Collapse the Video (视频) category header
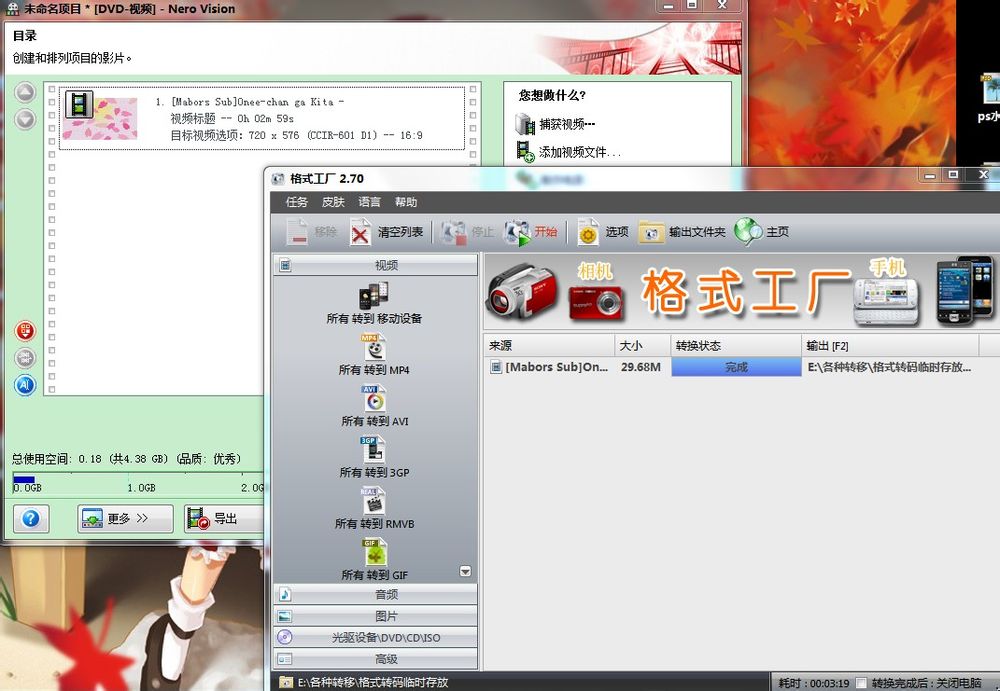This screenshot has width=1000, height=691. [x=375, y=265]
